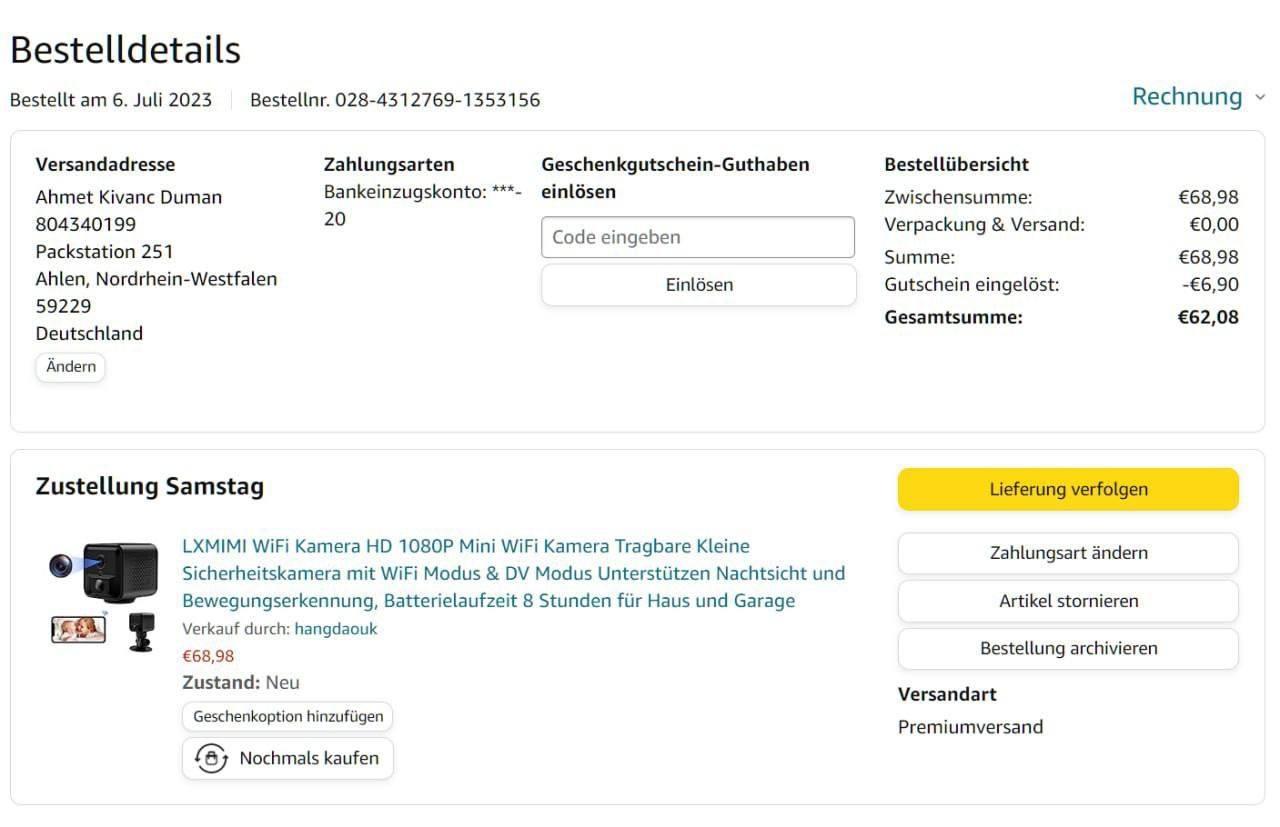Click Einlösen to redeem the voucher

coord(698,285)
